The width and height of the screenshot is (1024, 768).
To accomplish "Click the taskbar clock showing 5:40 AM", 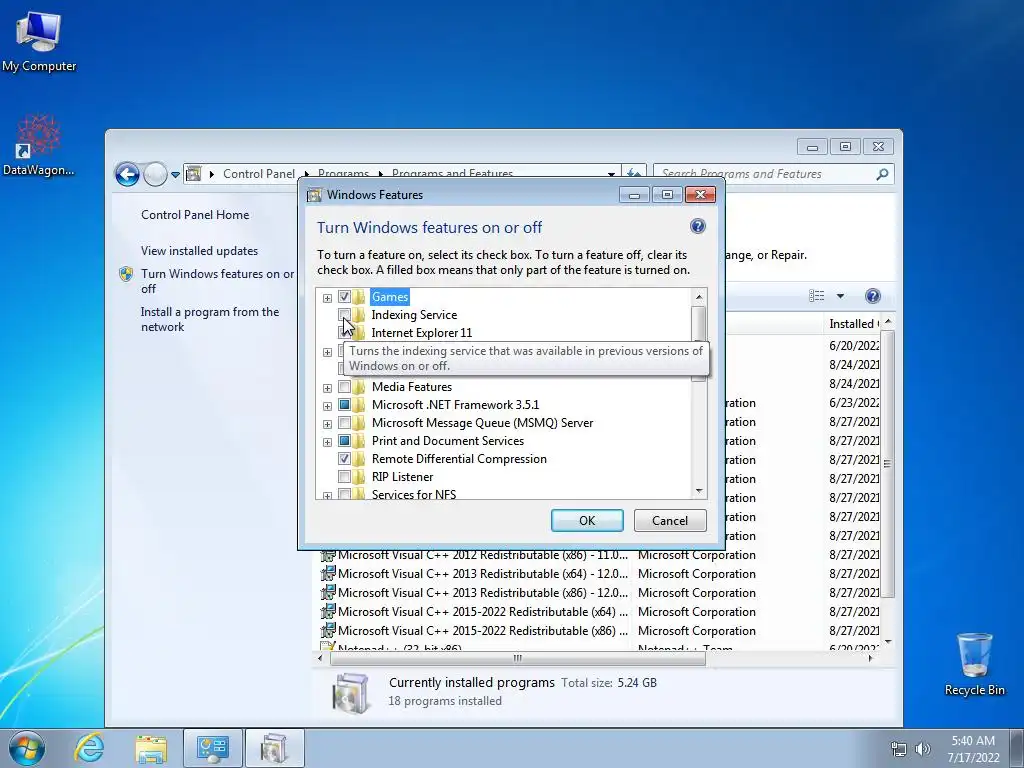I will pyautogui.click(x=973, y=749).
